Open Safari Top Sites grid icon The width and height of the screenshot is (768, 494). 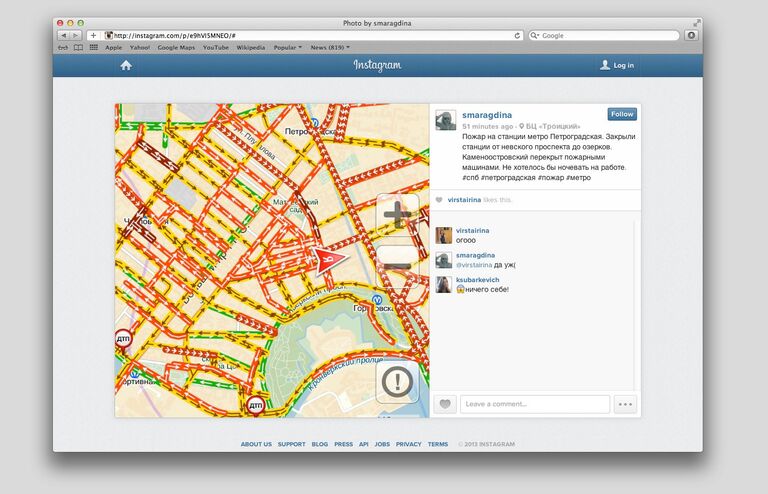pyautogui.click(x=93, y=47)
